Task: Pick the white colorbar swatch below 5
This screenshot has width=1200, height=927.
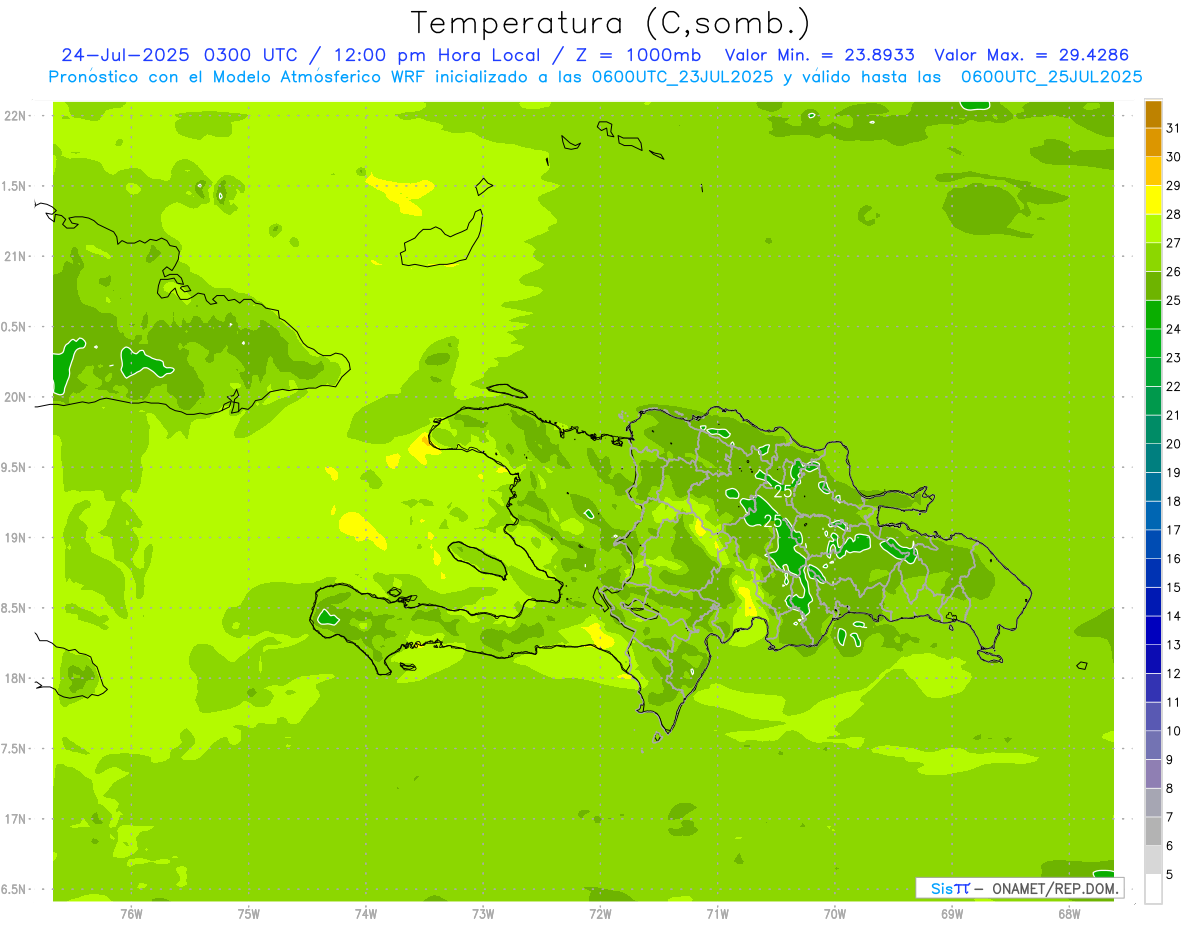Action: (1153, 889)
